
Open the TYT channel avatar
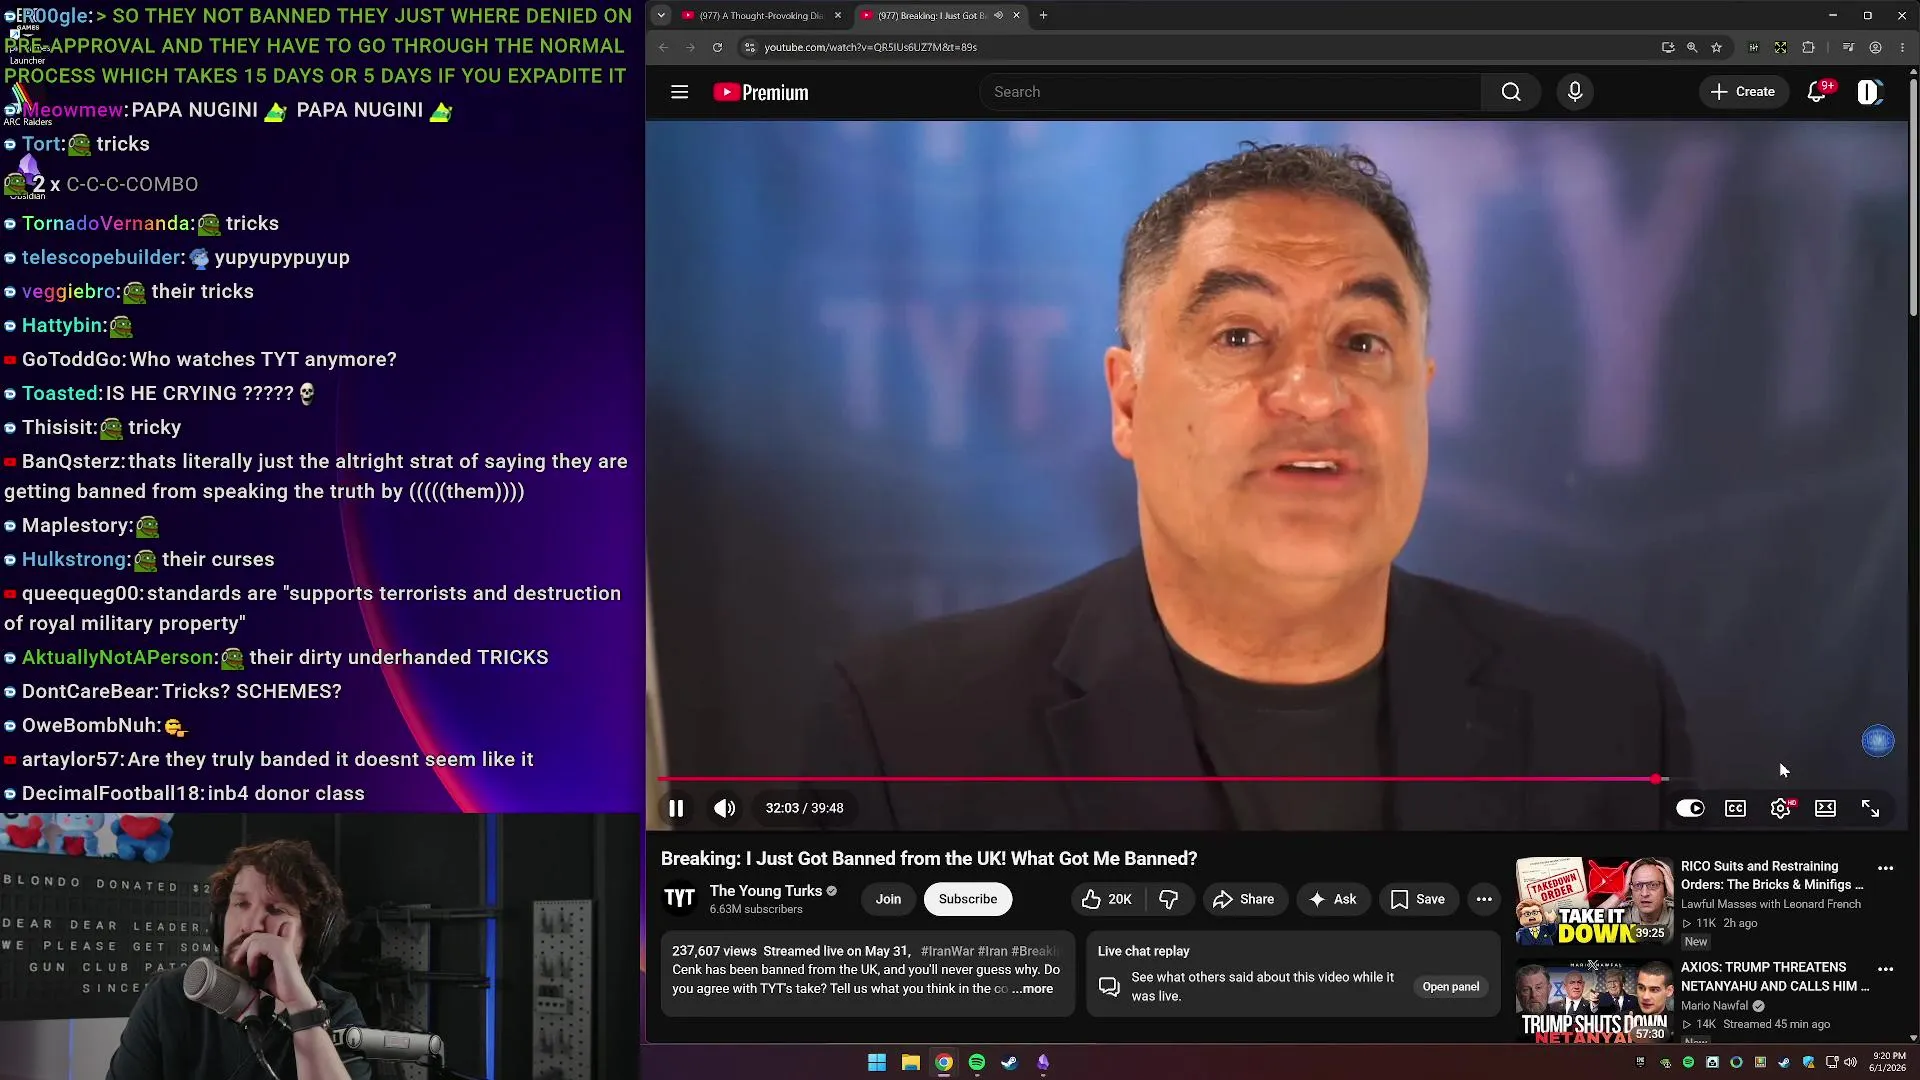click(680, 899)
